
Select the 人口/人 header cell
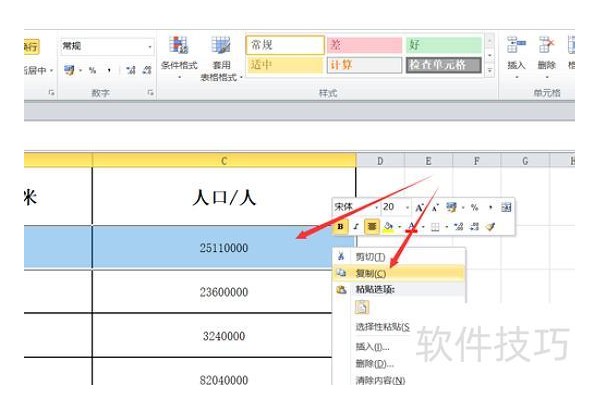tap(224, 197)
